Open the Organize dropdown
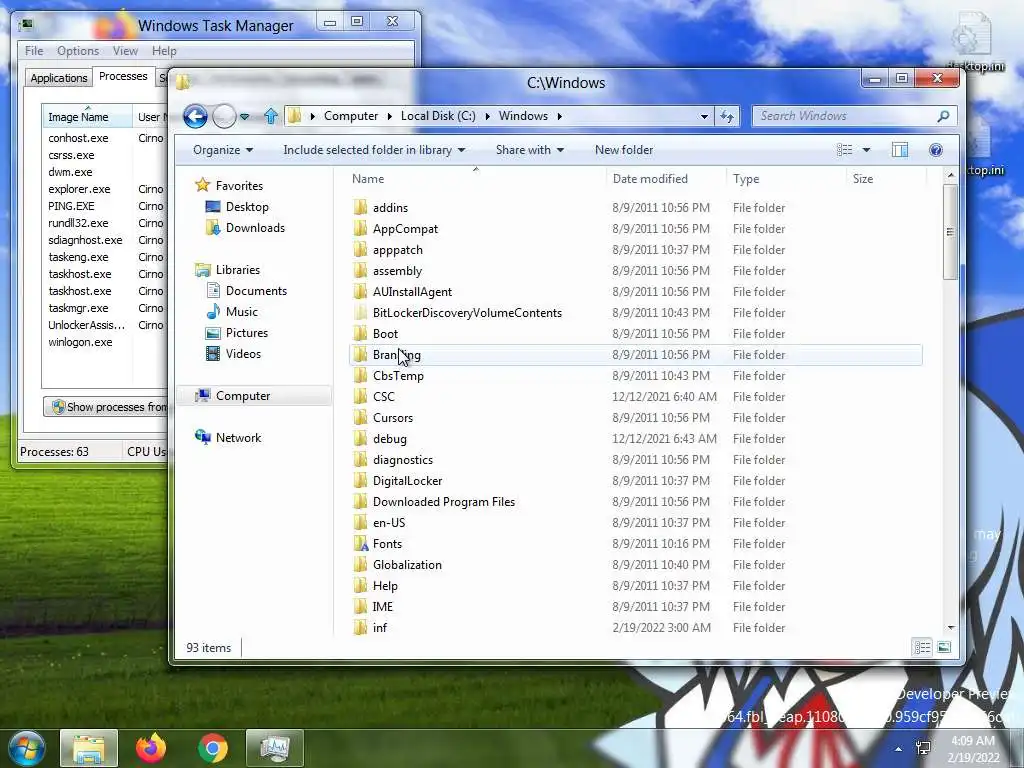 223,150
